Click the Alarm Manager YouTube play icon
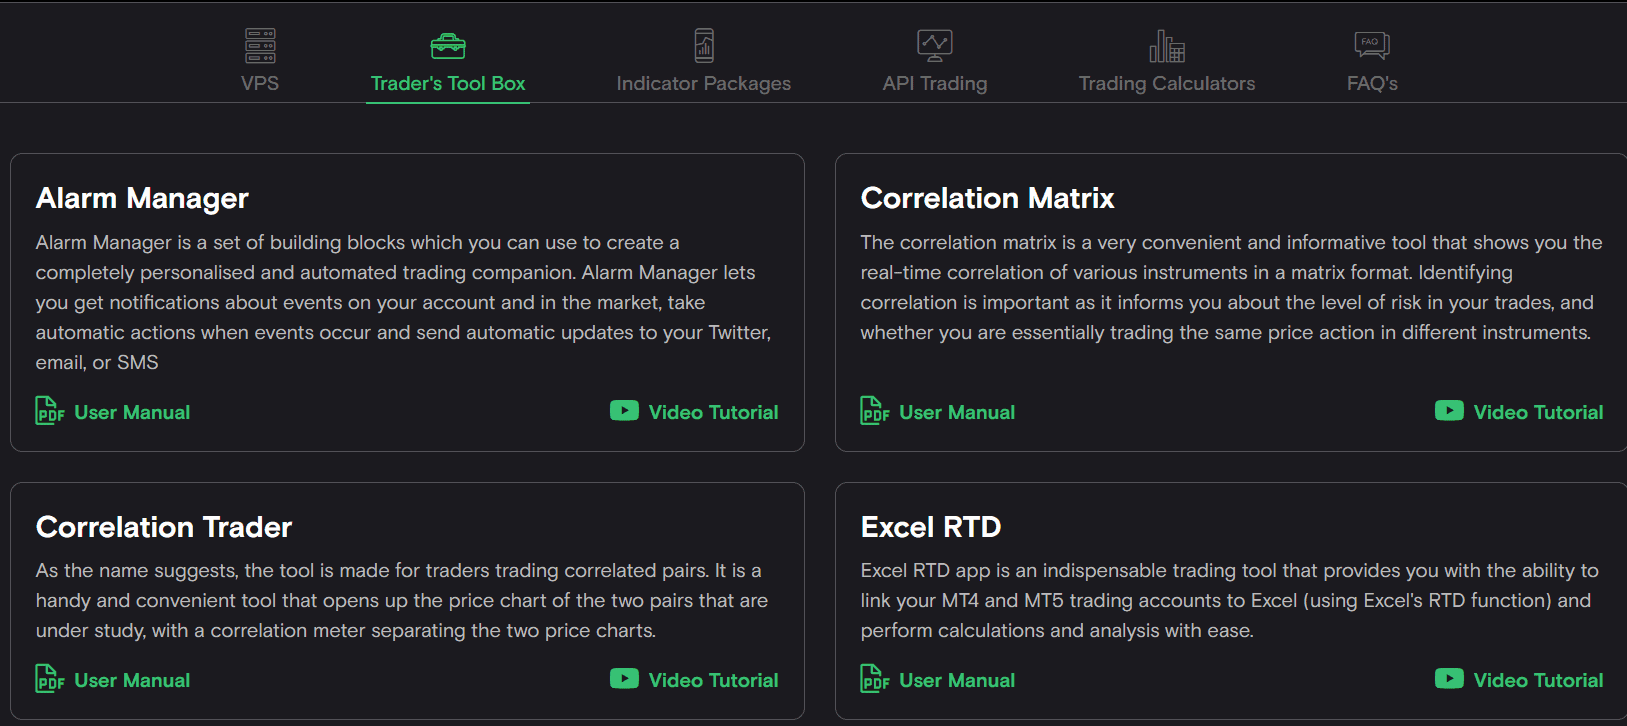 coord(624,410)
